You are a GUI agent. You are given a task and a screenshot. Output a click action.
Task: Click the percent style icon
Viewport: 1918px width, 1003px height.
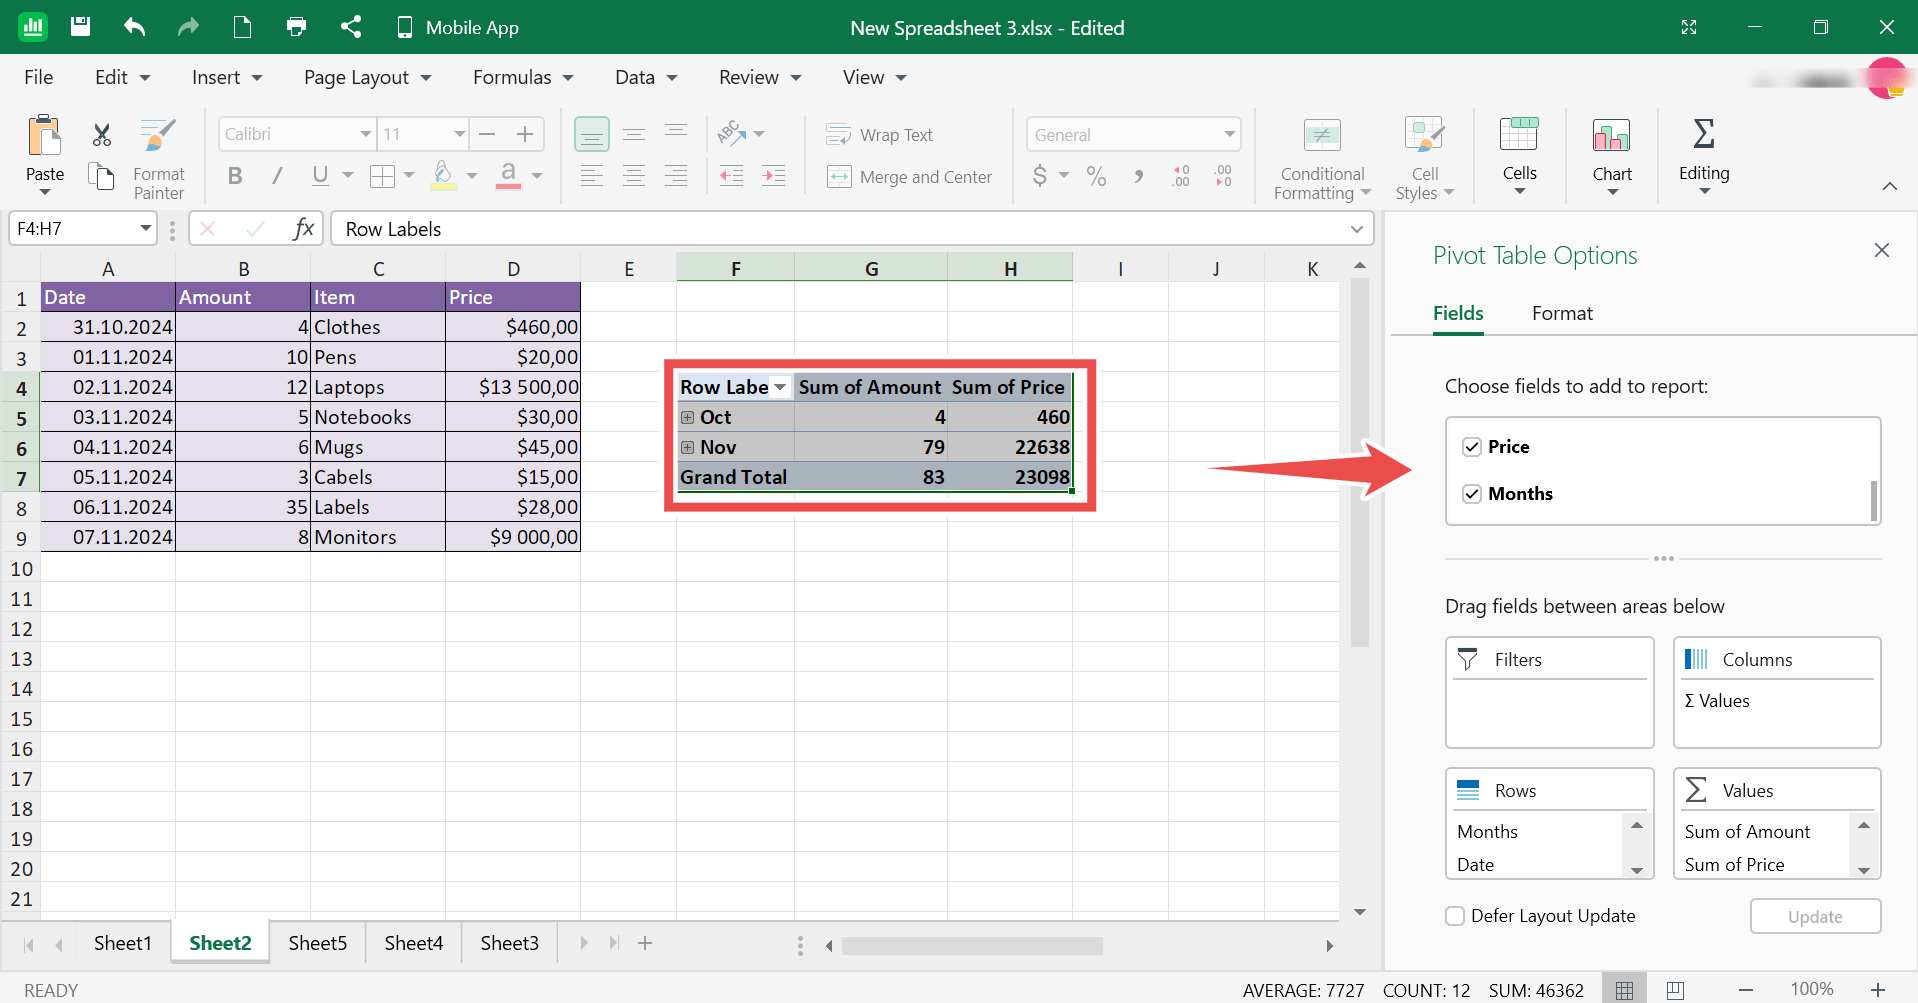point(1096,176)
